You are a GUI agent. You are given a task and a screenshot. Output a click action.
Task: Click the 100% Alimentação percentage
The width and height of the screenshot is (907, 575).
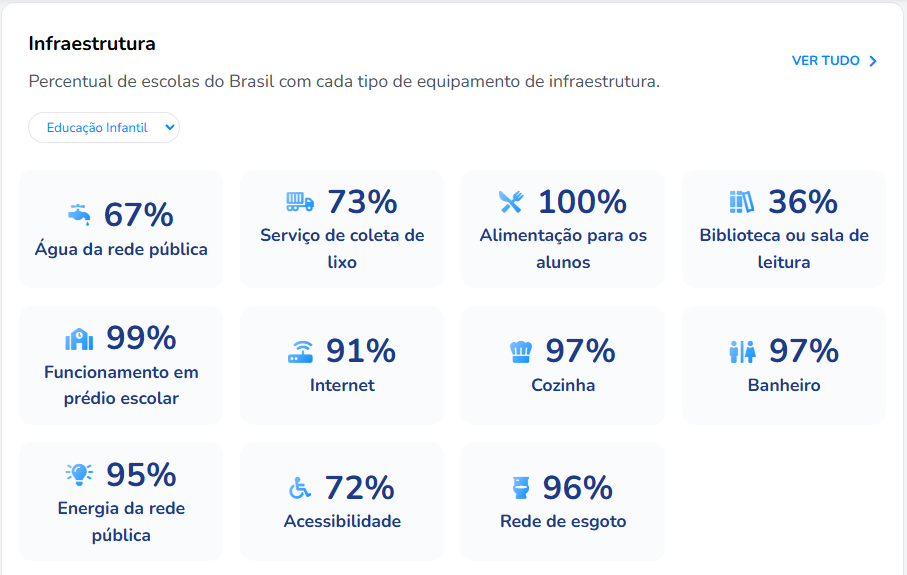pyautogui.click(x=582, y=202)
